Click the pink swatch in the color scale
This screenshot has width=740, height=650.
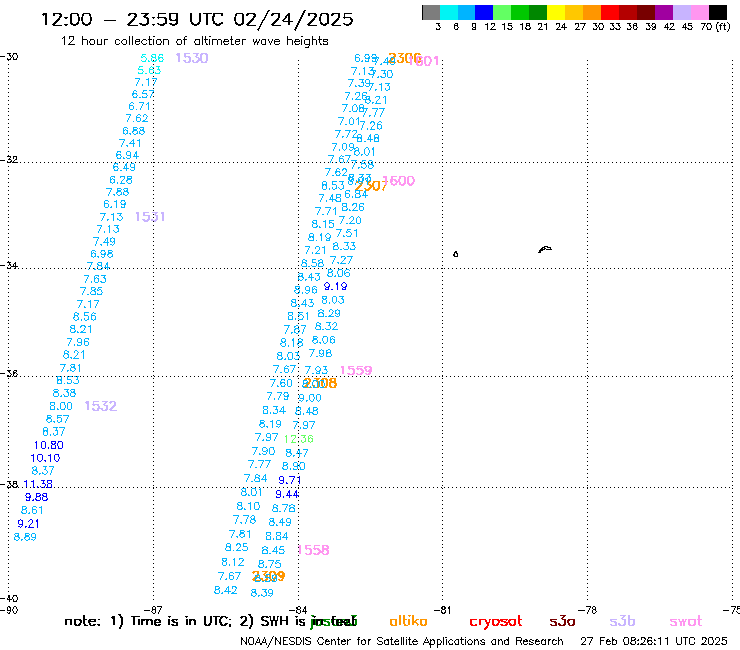[699, 12]
